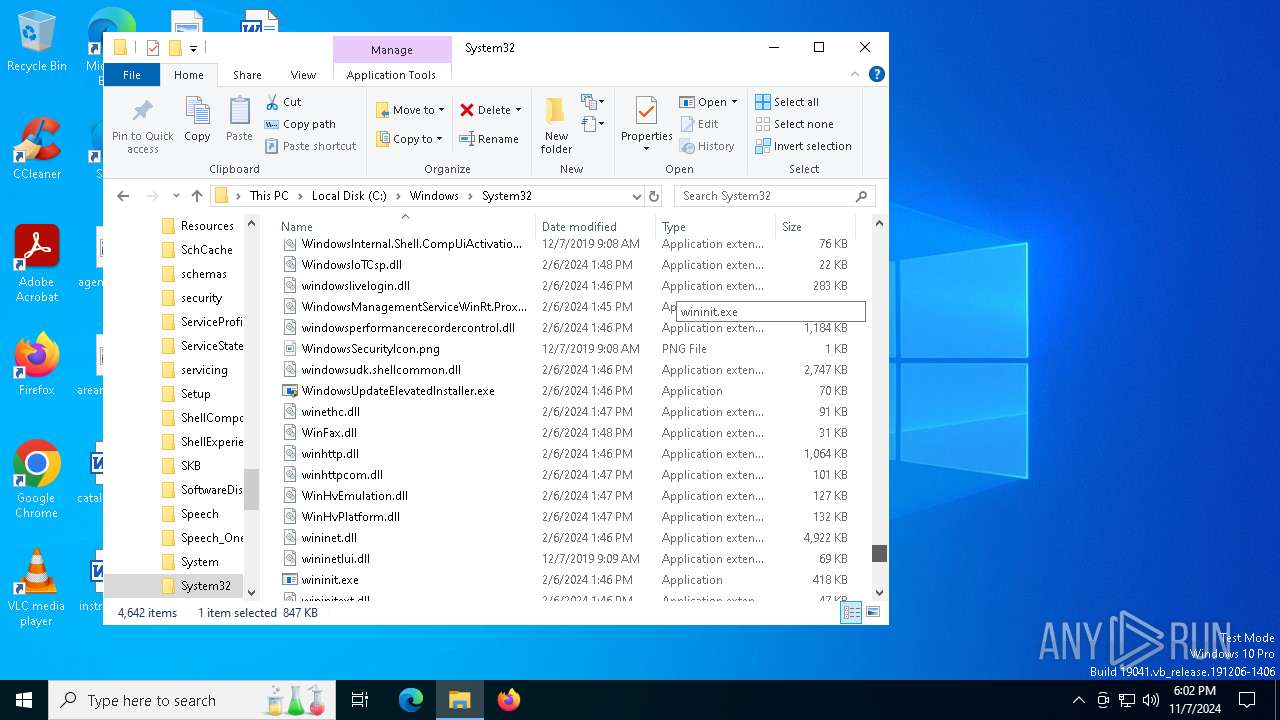Click This PC in the address breadcrumb

click(x=269, y=196)
